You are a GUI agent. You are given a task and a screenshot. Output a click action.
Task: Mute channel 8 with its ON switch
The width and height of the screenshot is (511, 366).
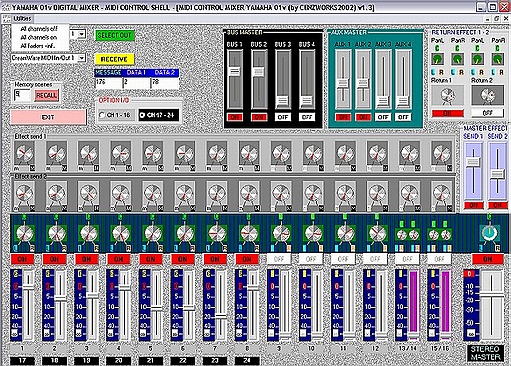coord(247,259)
